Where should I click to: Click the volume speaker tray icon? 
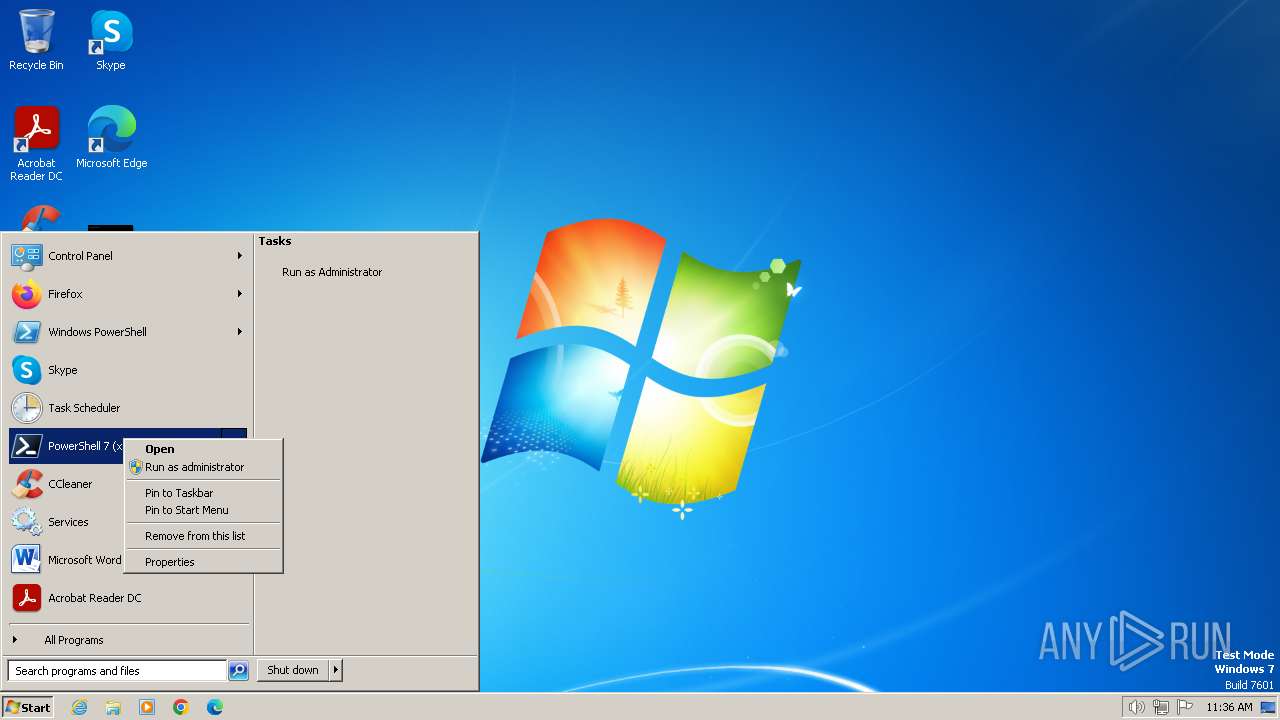[x=1136, y=707]
